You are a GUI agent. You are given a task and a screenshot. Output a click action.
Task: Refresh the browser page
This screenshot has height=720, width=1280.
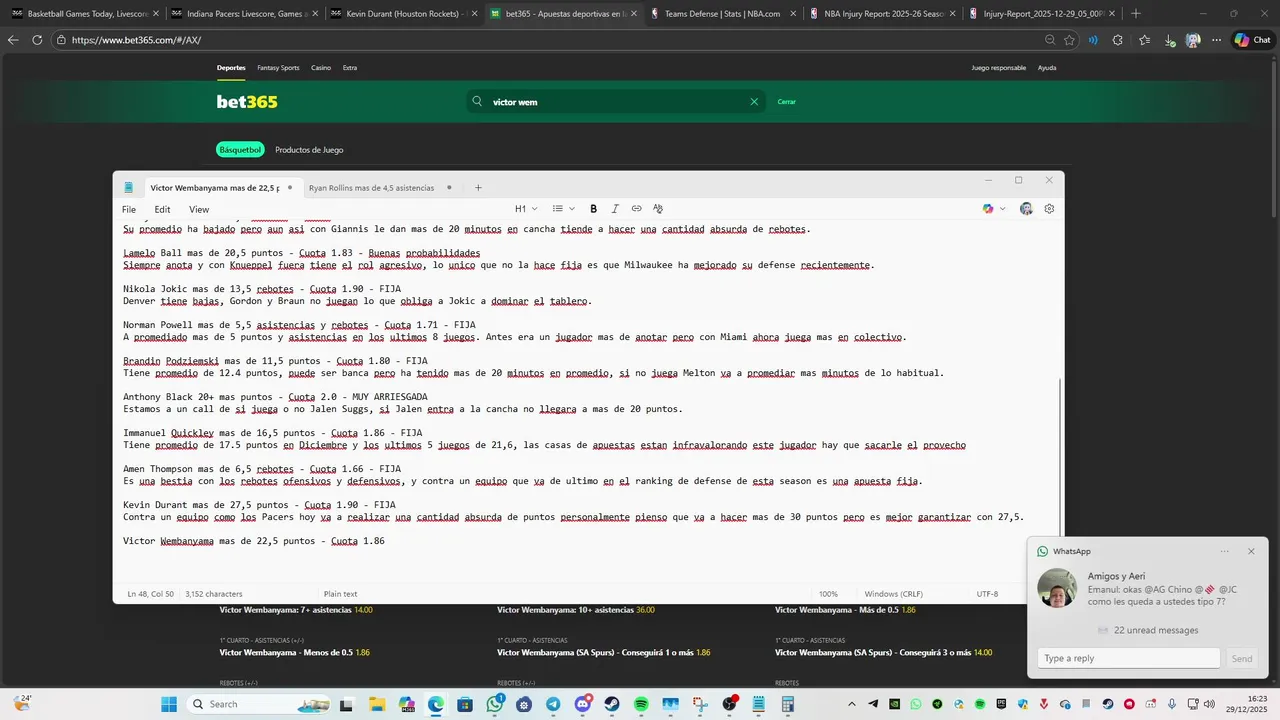coord(37,40)
